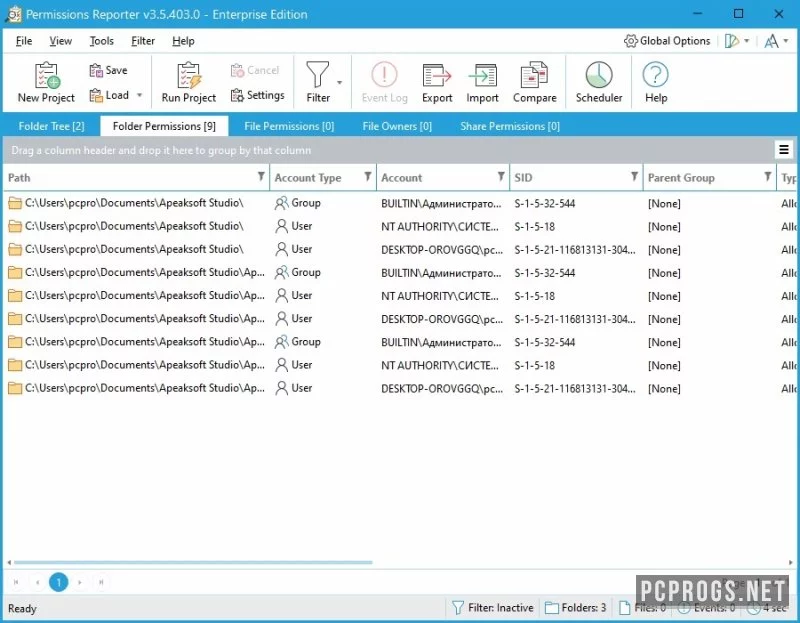
Task: Go to page 1
Action: [x=59, y=582]
